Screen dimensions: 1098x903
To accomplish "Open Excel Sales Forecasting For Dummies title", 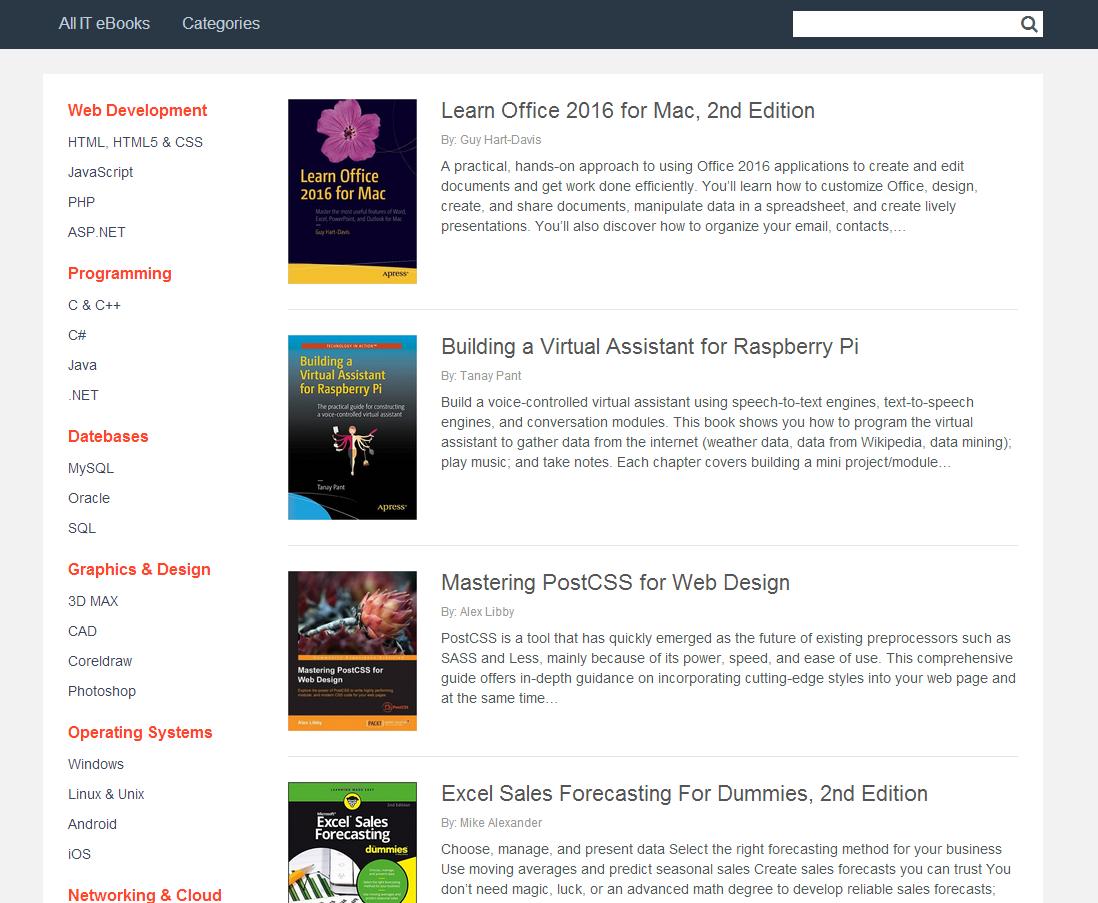I will click(x=684, y=793).
